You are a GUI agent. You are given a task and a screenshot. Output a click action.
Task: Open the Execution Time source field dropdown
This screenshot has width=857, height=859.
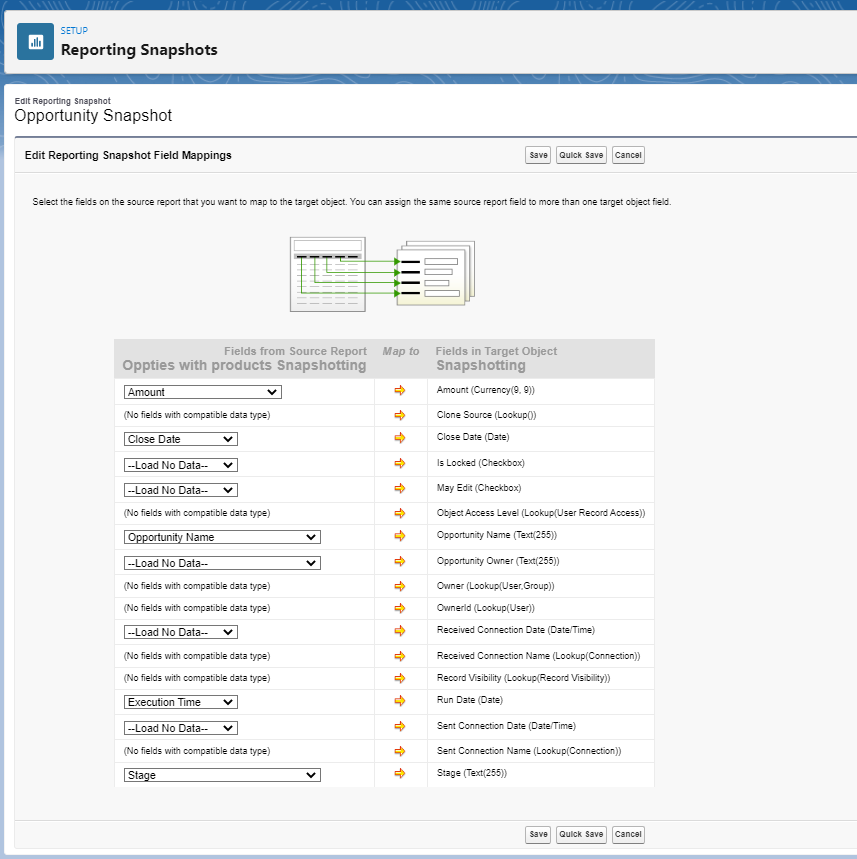click(x=181, y=702)
